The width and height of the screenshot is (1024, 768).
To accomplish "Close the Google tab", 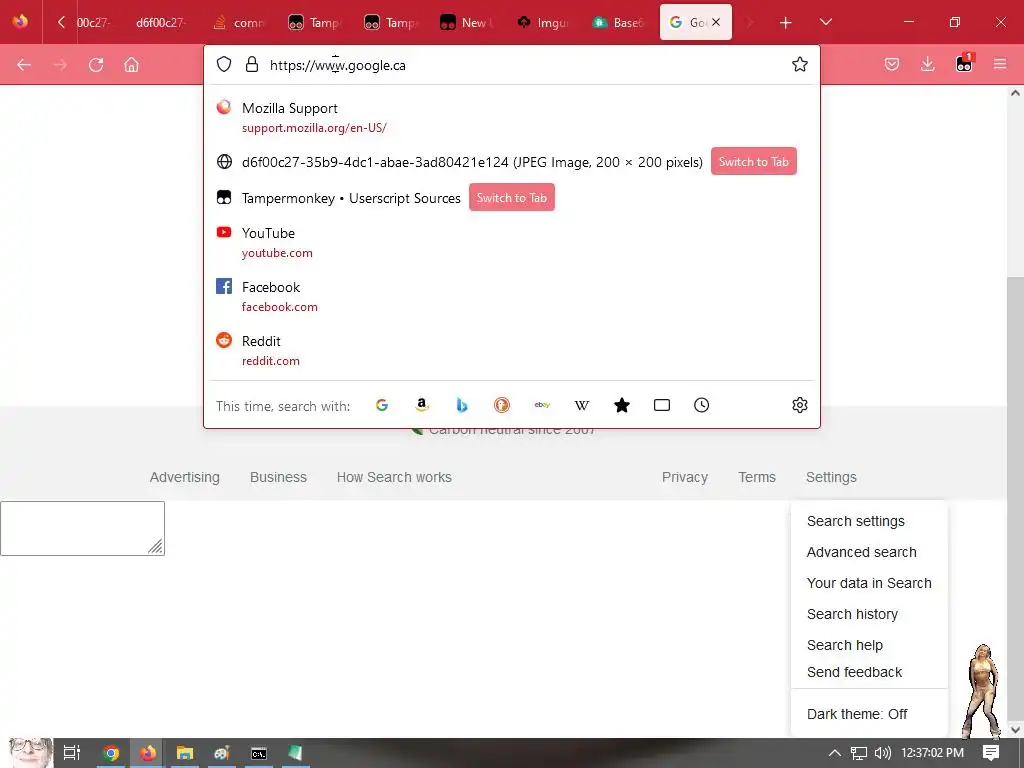I will coord(716,22).
